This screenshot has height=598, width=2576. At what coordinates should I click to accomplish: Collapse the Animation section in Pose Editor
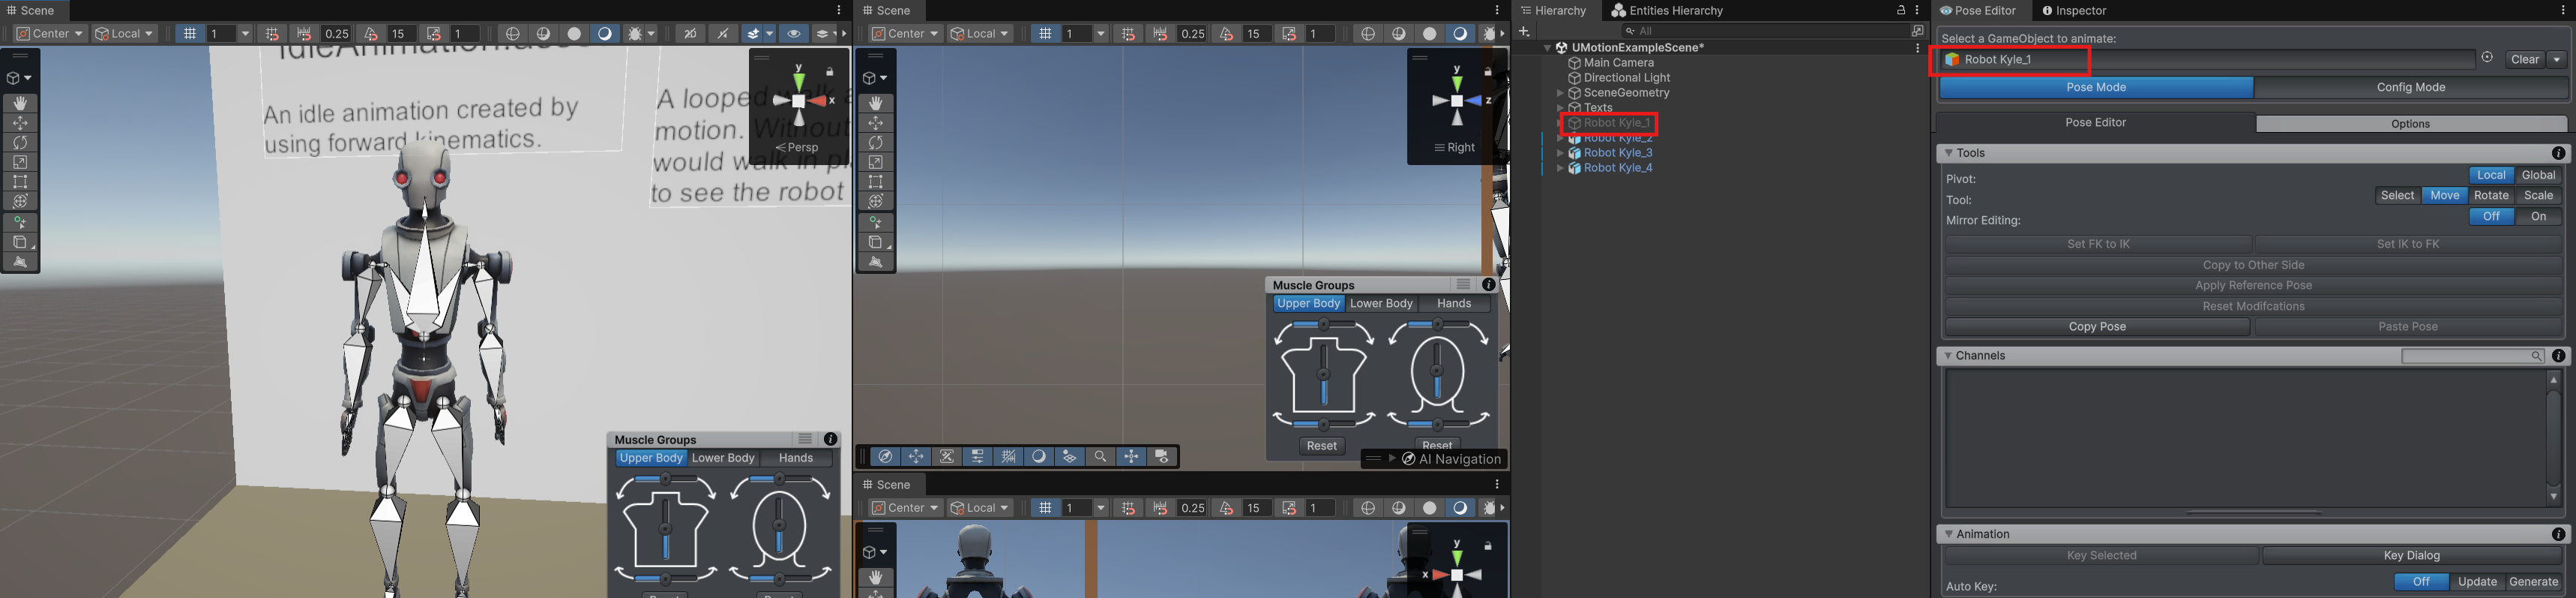1948,534
